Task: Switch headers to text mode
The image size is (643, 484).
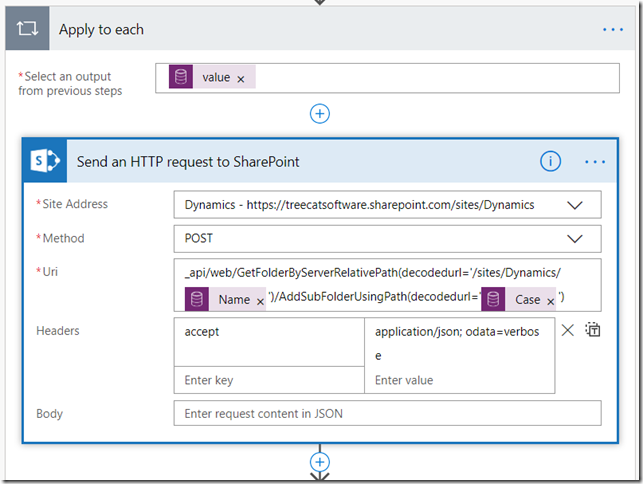Action: (592, 331)
